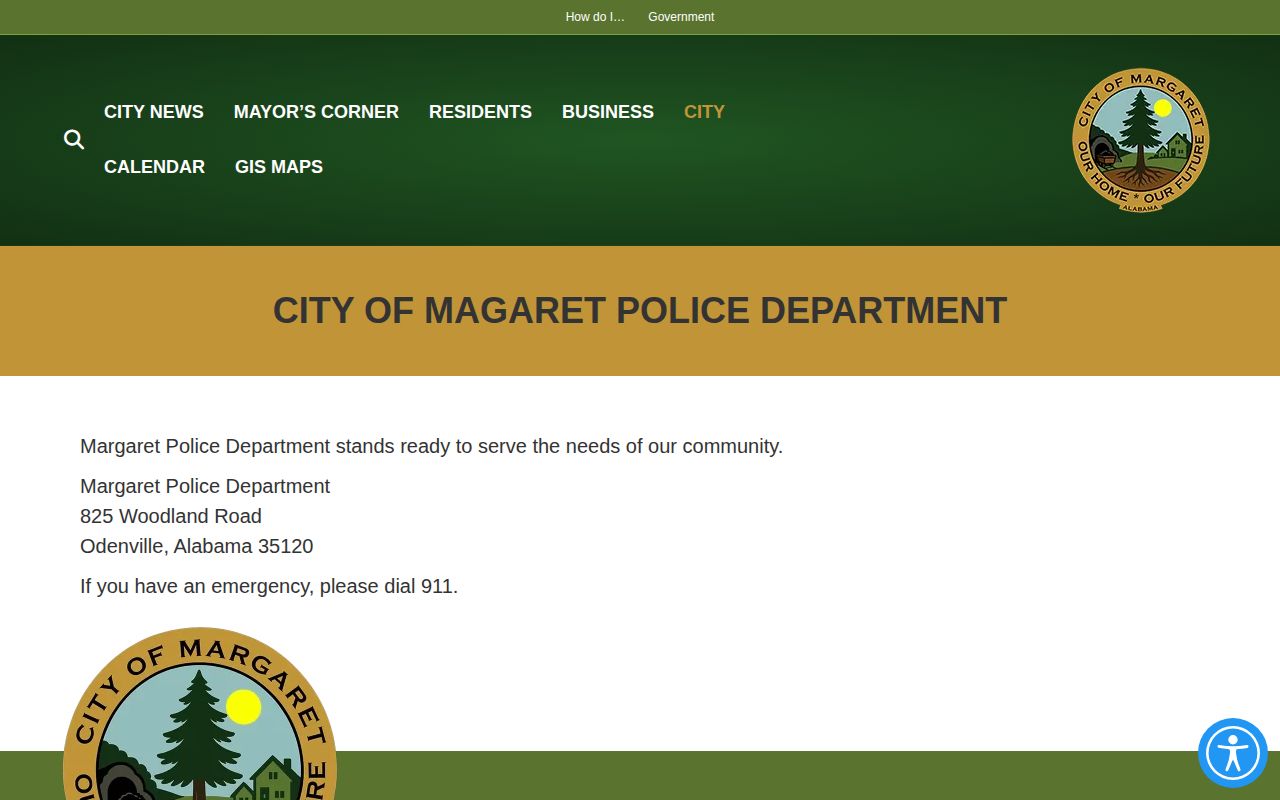Click the City of Margaret header logo
This screenshot has height=800, width=1280.
pos(1141,140)
